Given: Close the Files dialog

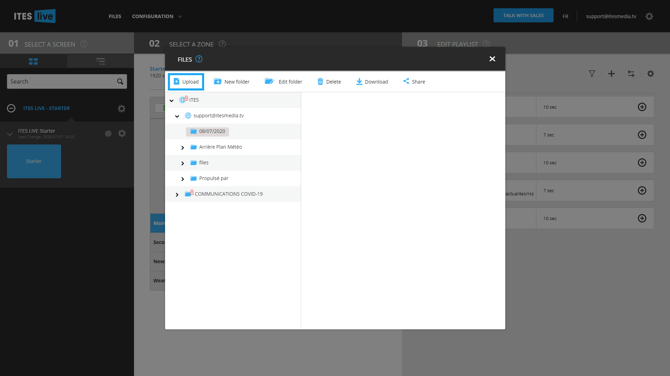Looking at the screenshot, I should click(492, 59).
